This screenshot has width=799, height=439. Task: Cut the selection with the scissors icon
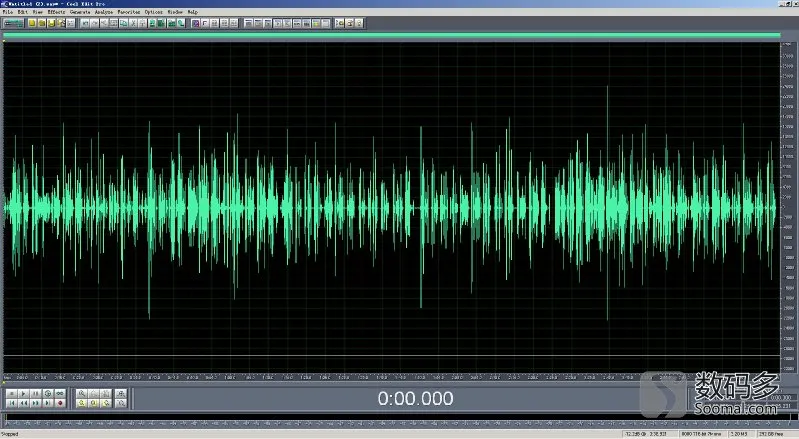tap(134, 23)
